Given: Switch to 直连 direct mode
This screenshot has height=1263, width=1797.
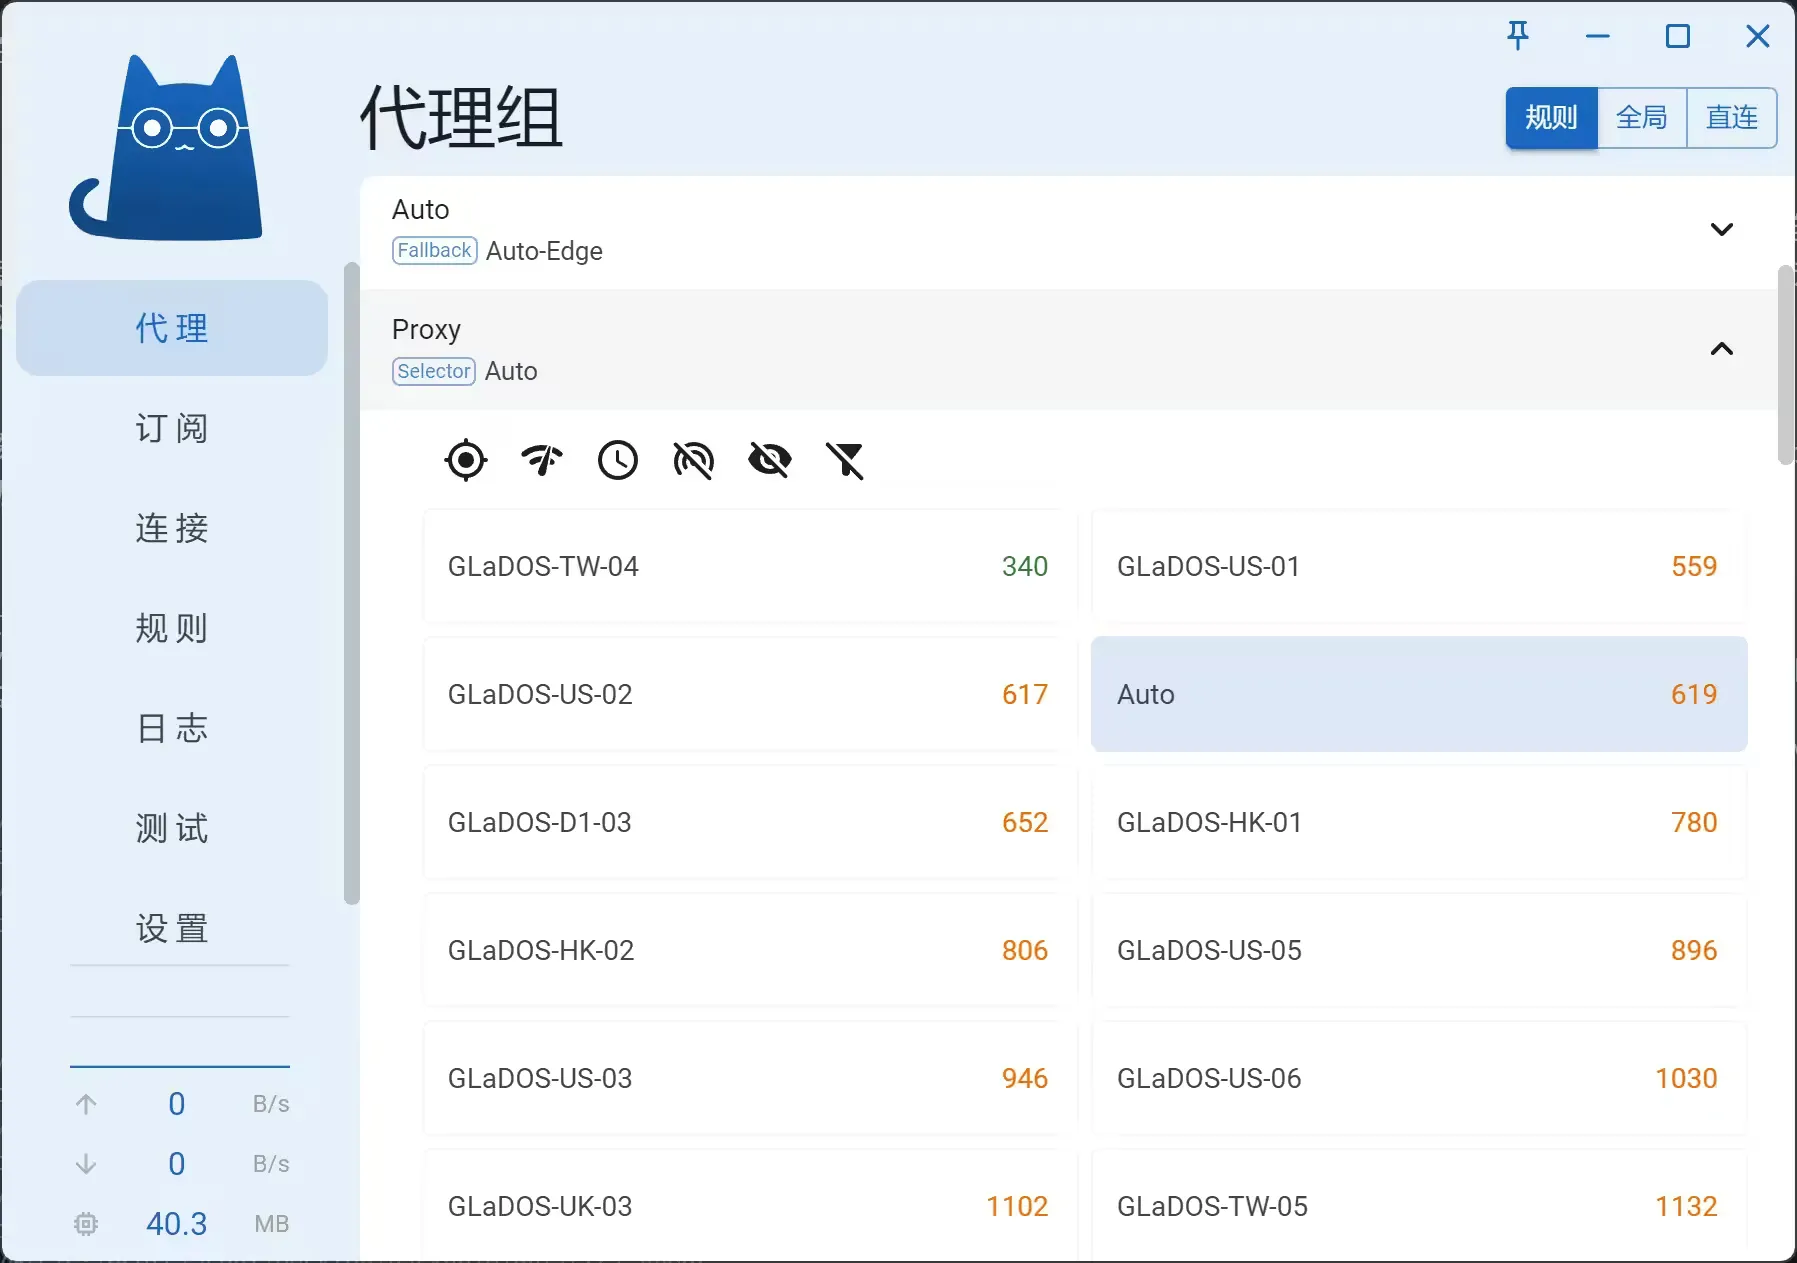Looking at the screenshot, I should (x=1732, y=118).
